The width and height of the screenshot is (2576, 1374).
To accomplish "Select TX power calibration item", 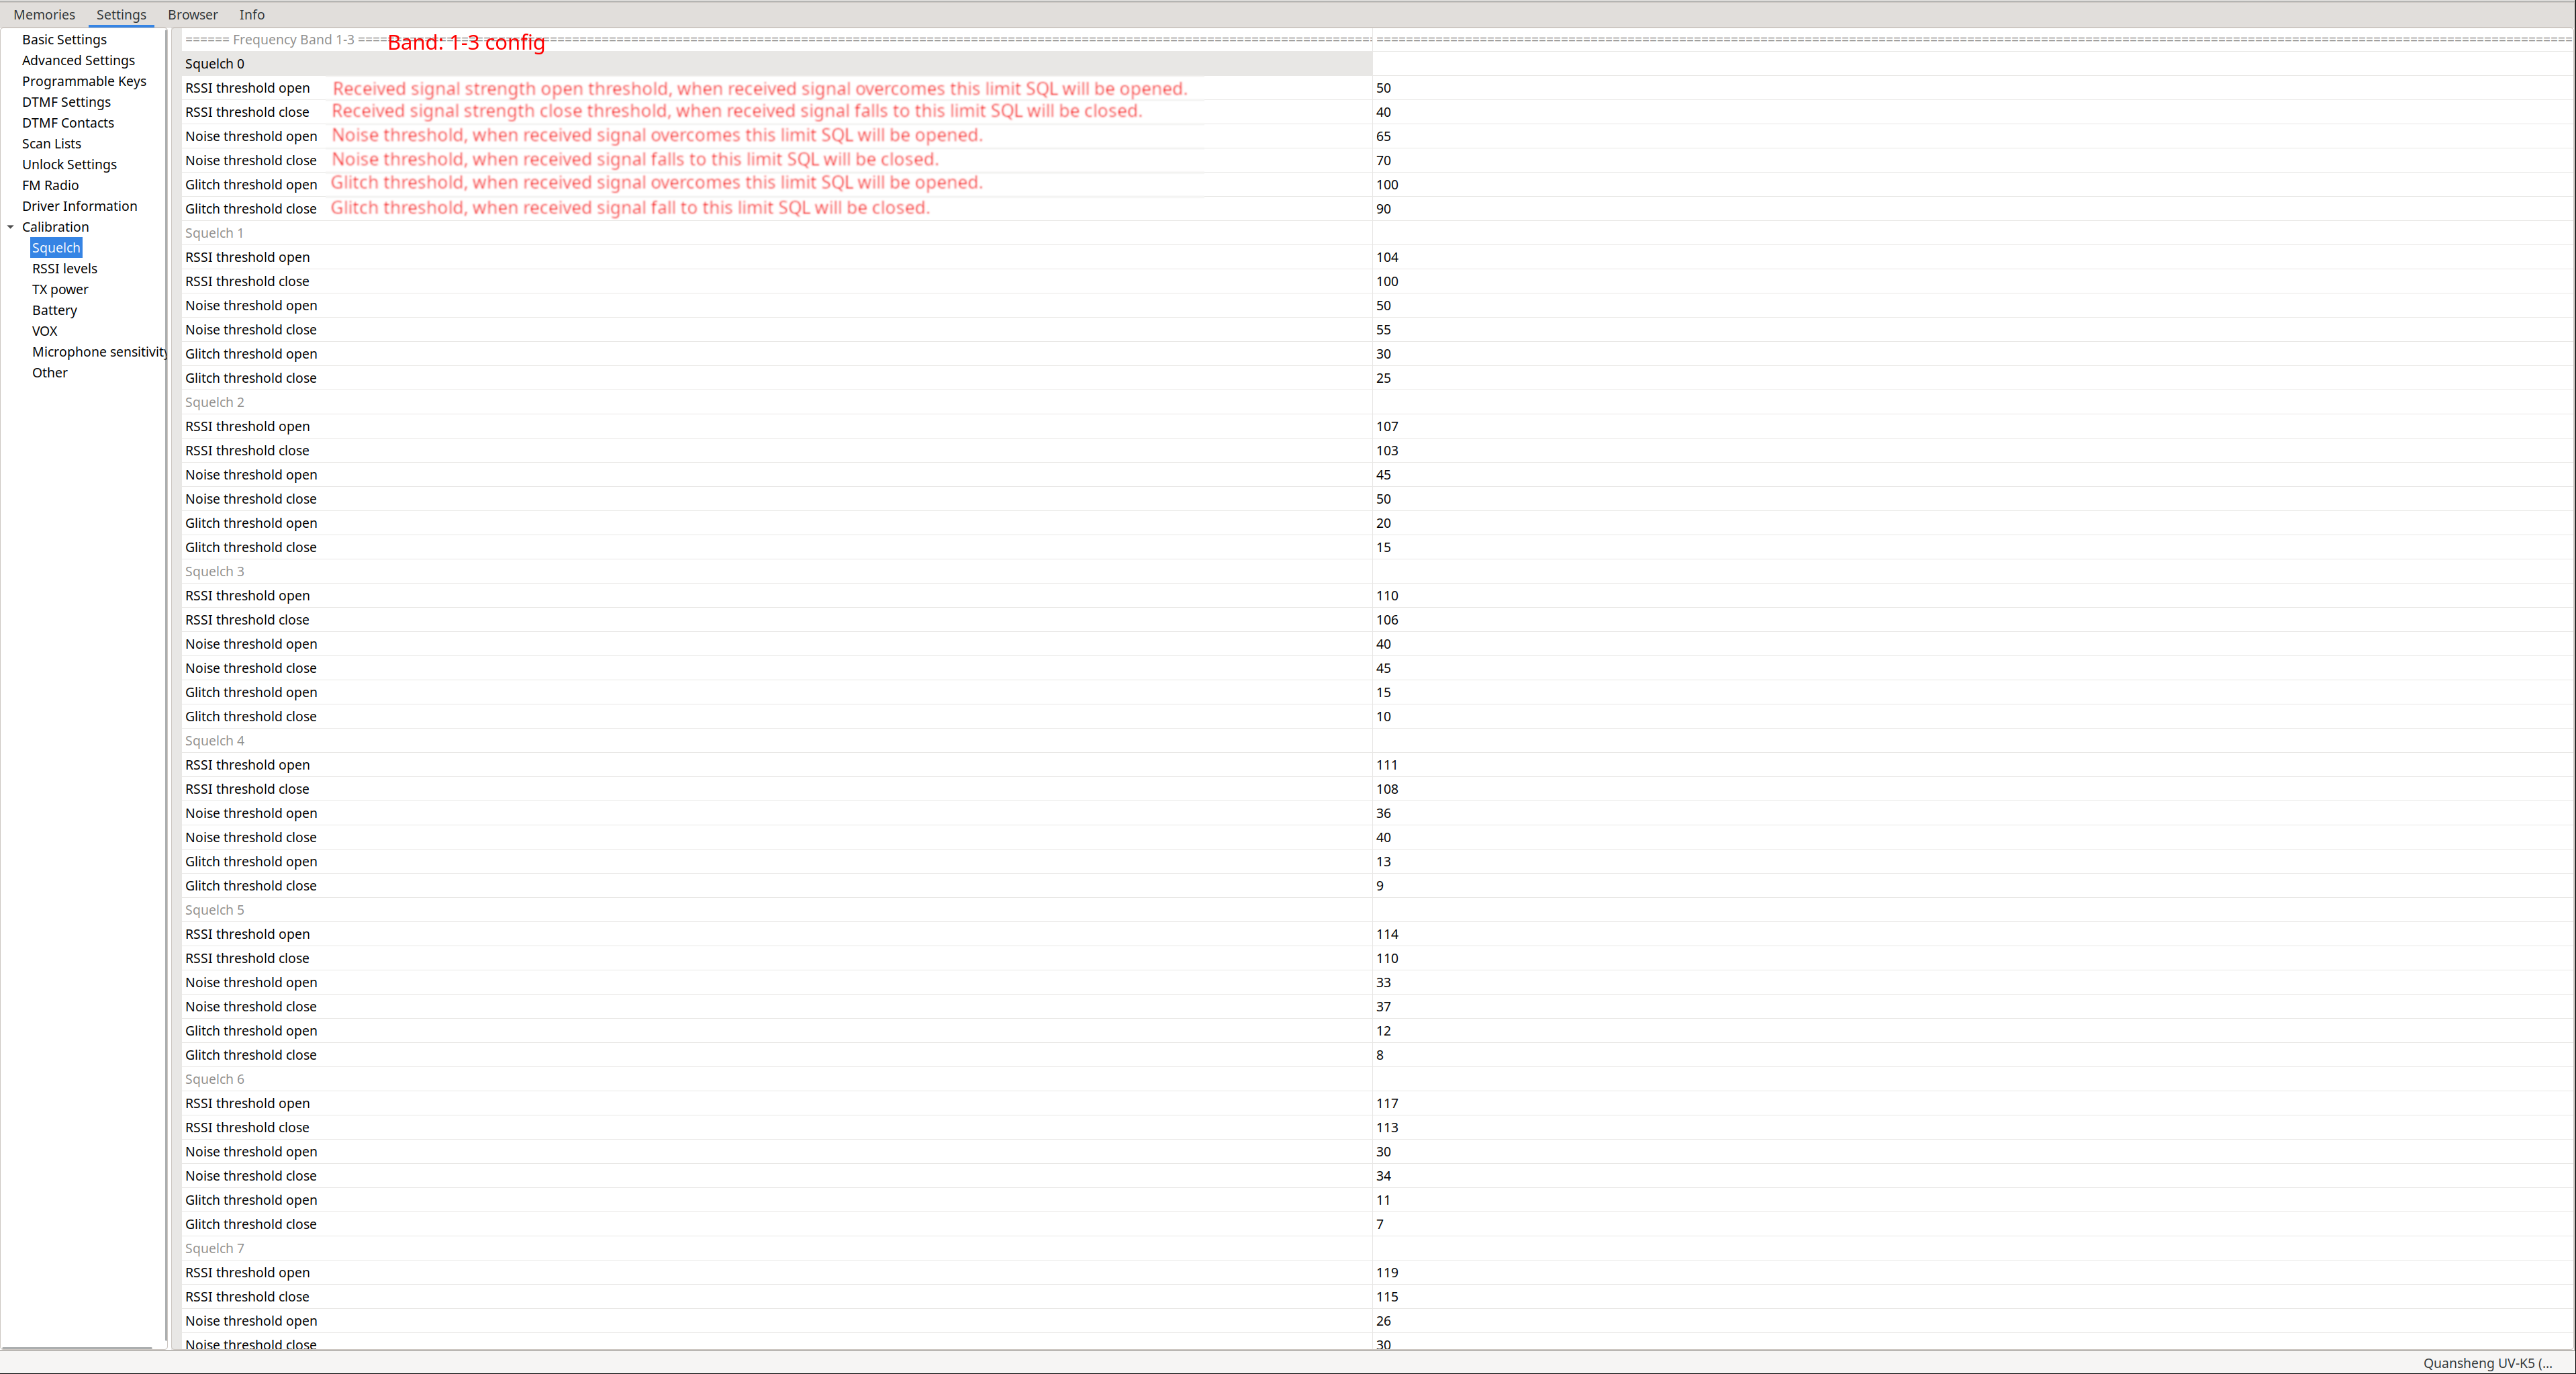I will click(60, 289).
